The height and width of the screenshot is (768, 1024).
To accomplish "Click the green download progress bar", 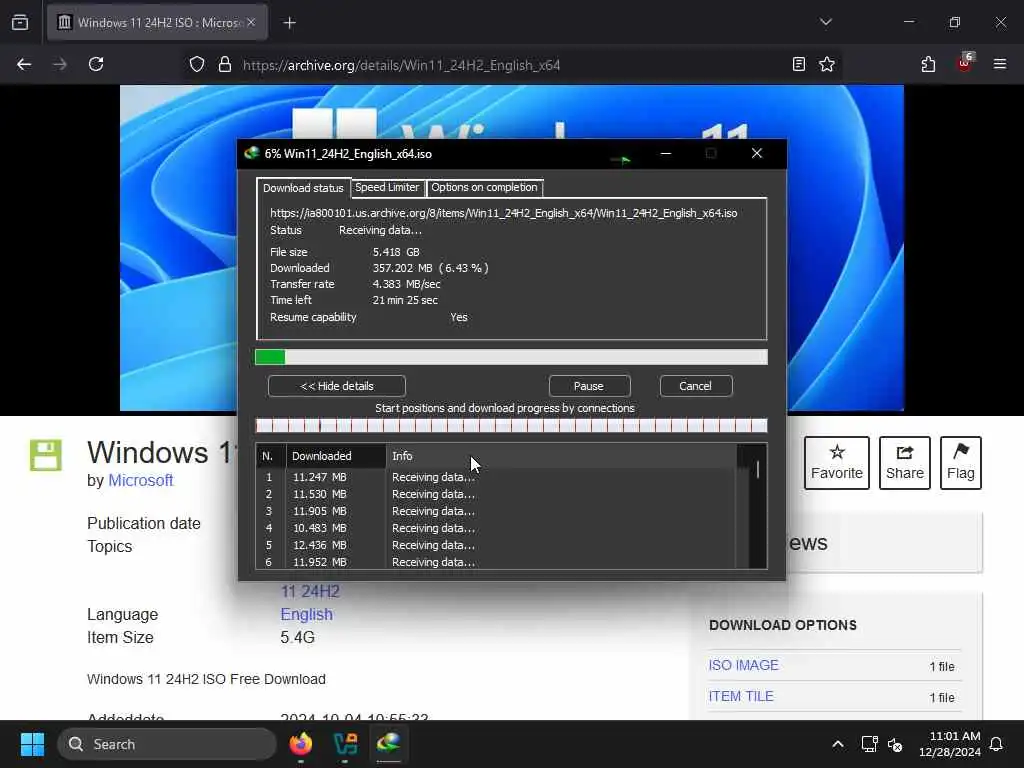I will 511,357.
